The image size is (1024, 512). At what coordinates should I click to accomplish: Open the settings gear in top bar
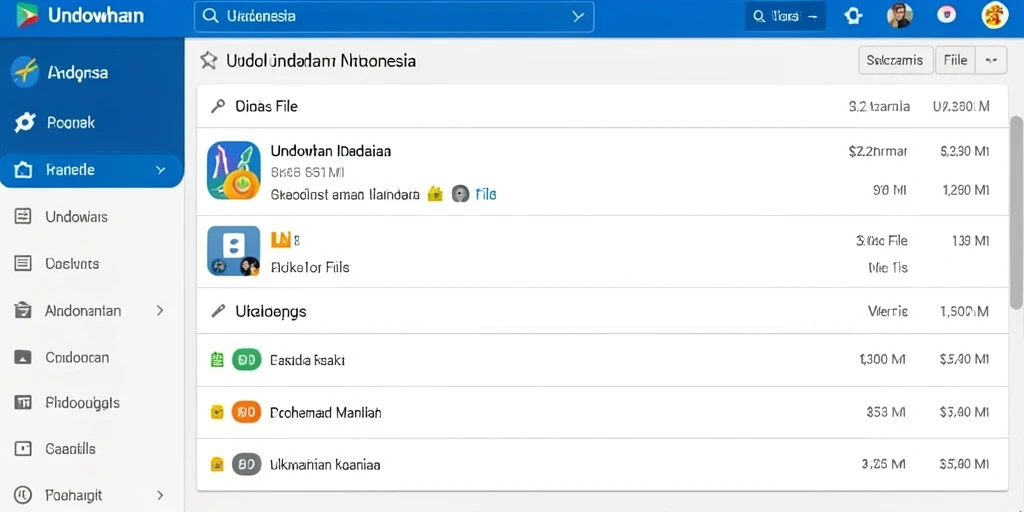pos(853,16)
